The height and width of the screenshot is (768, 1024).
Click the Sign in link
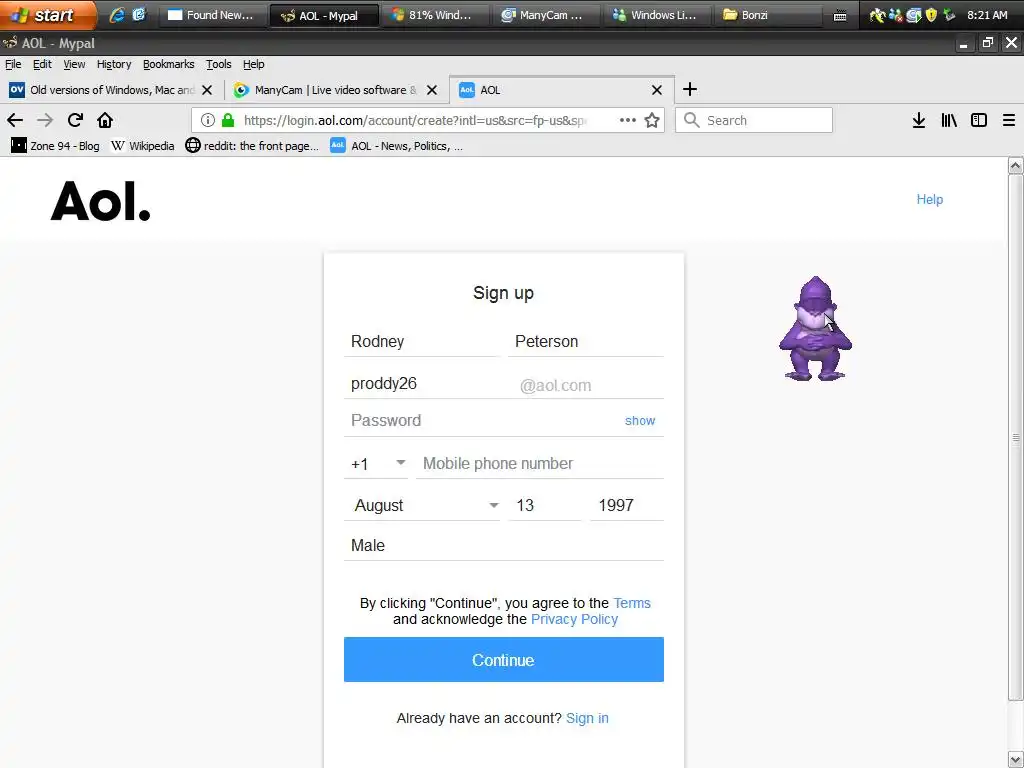pyautogui.click(x=587, y=718)
